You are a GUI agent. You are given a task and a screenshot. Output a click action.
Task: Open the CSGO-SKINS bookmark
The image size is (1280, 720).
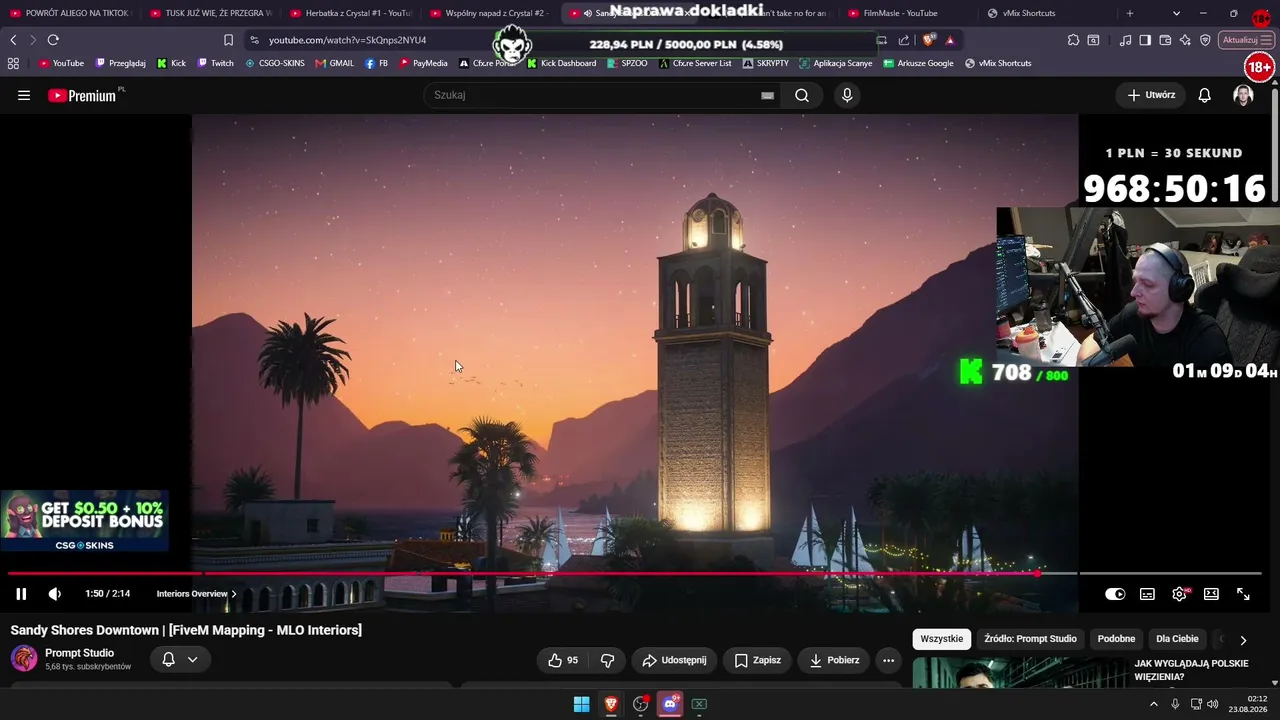(x=275, y=63)
